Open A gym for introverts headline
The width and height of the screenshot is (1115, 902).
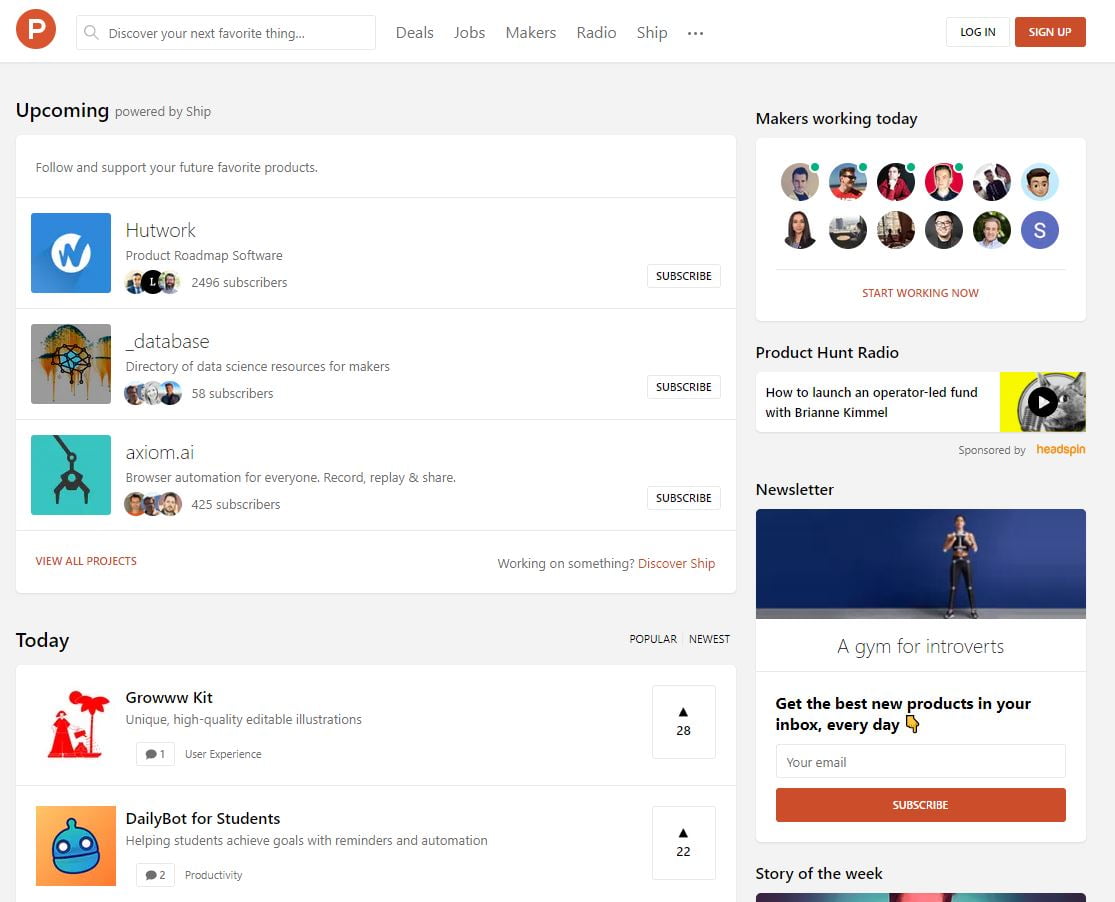(x=920, y=646)
